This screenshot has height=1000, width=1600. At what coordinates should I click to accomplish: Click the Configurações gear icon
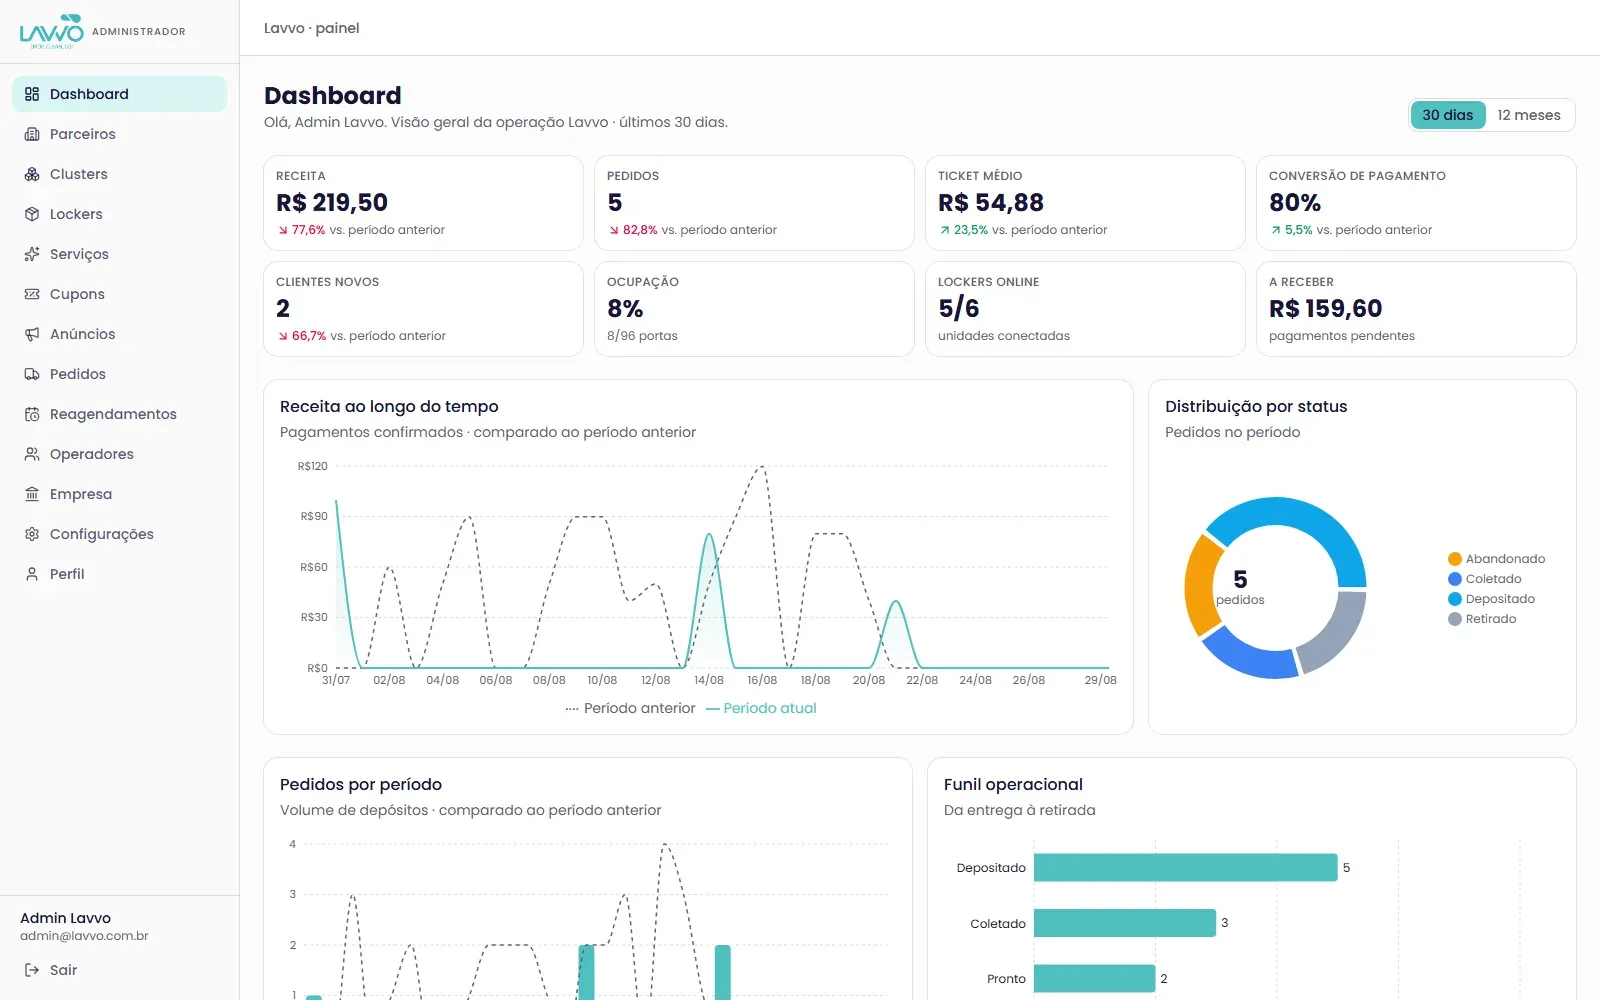point(32,534)
